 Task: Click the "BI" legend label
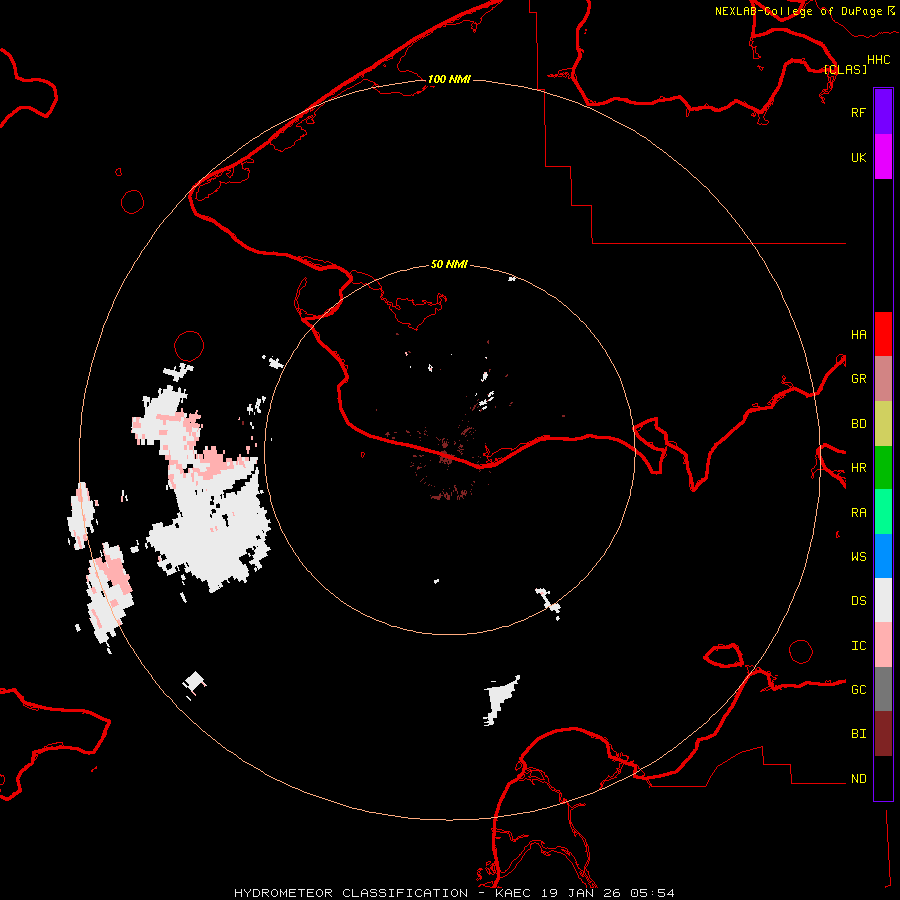pos(858,734)
